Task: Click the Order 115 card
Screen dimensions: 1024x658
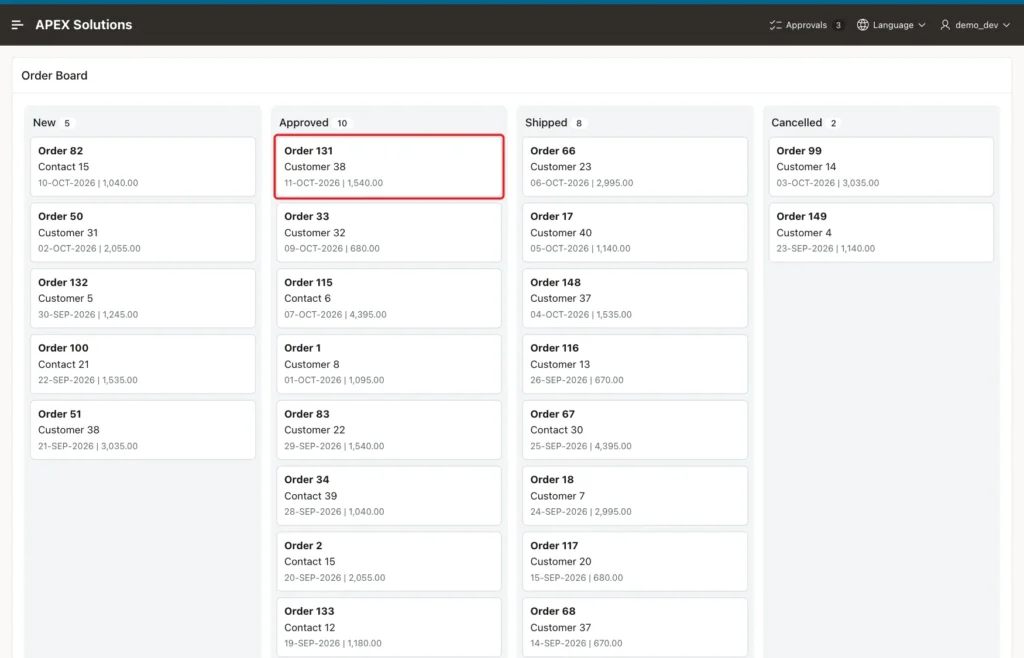Action: (389, 298)
